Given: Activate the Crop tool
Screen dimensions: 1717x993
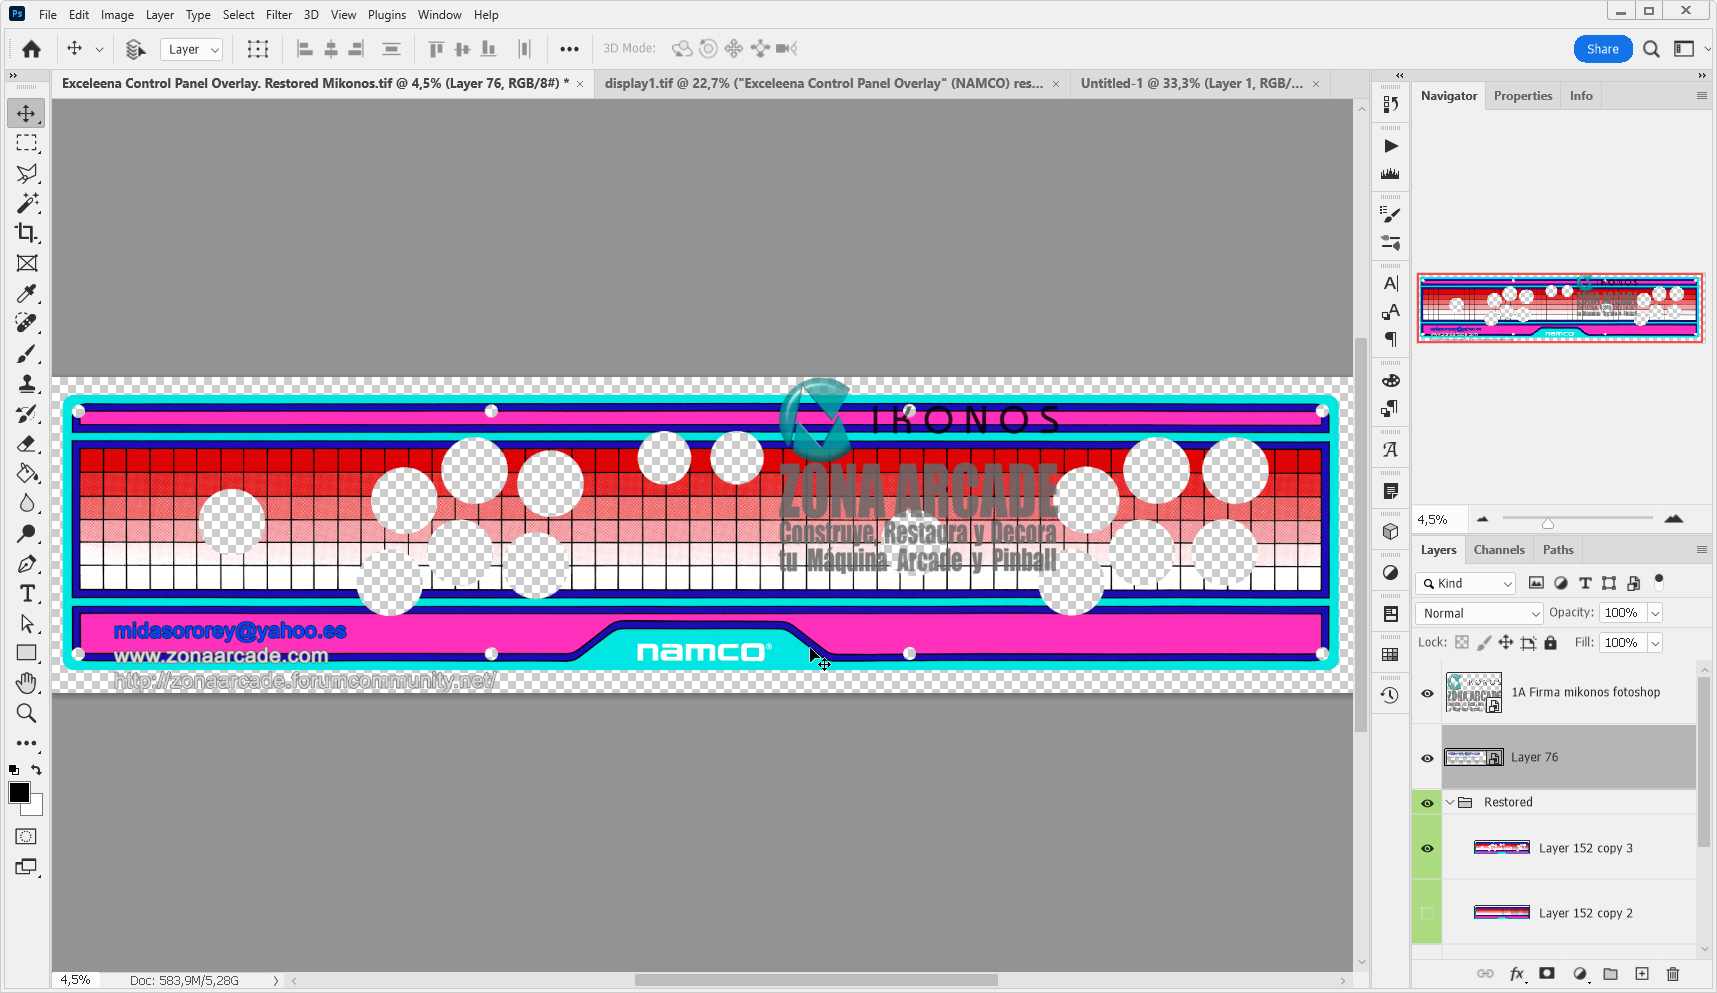Looking at the screenshot, I should (26, 233).
